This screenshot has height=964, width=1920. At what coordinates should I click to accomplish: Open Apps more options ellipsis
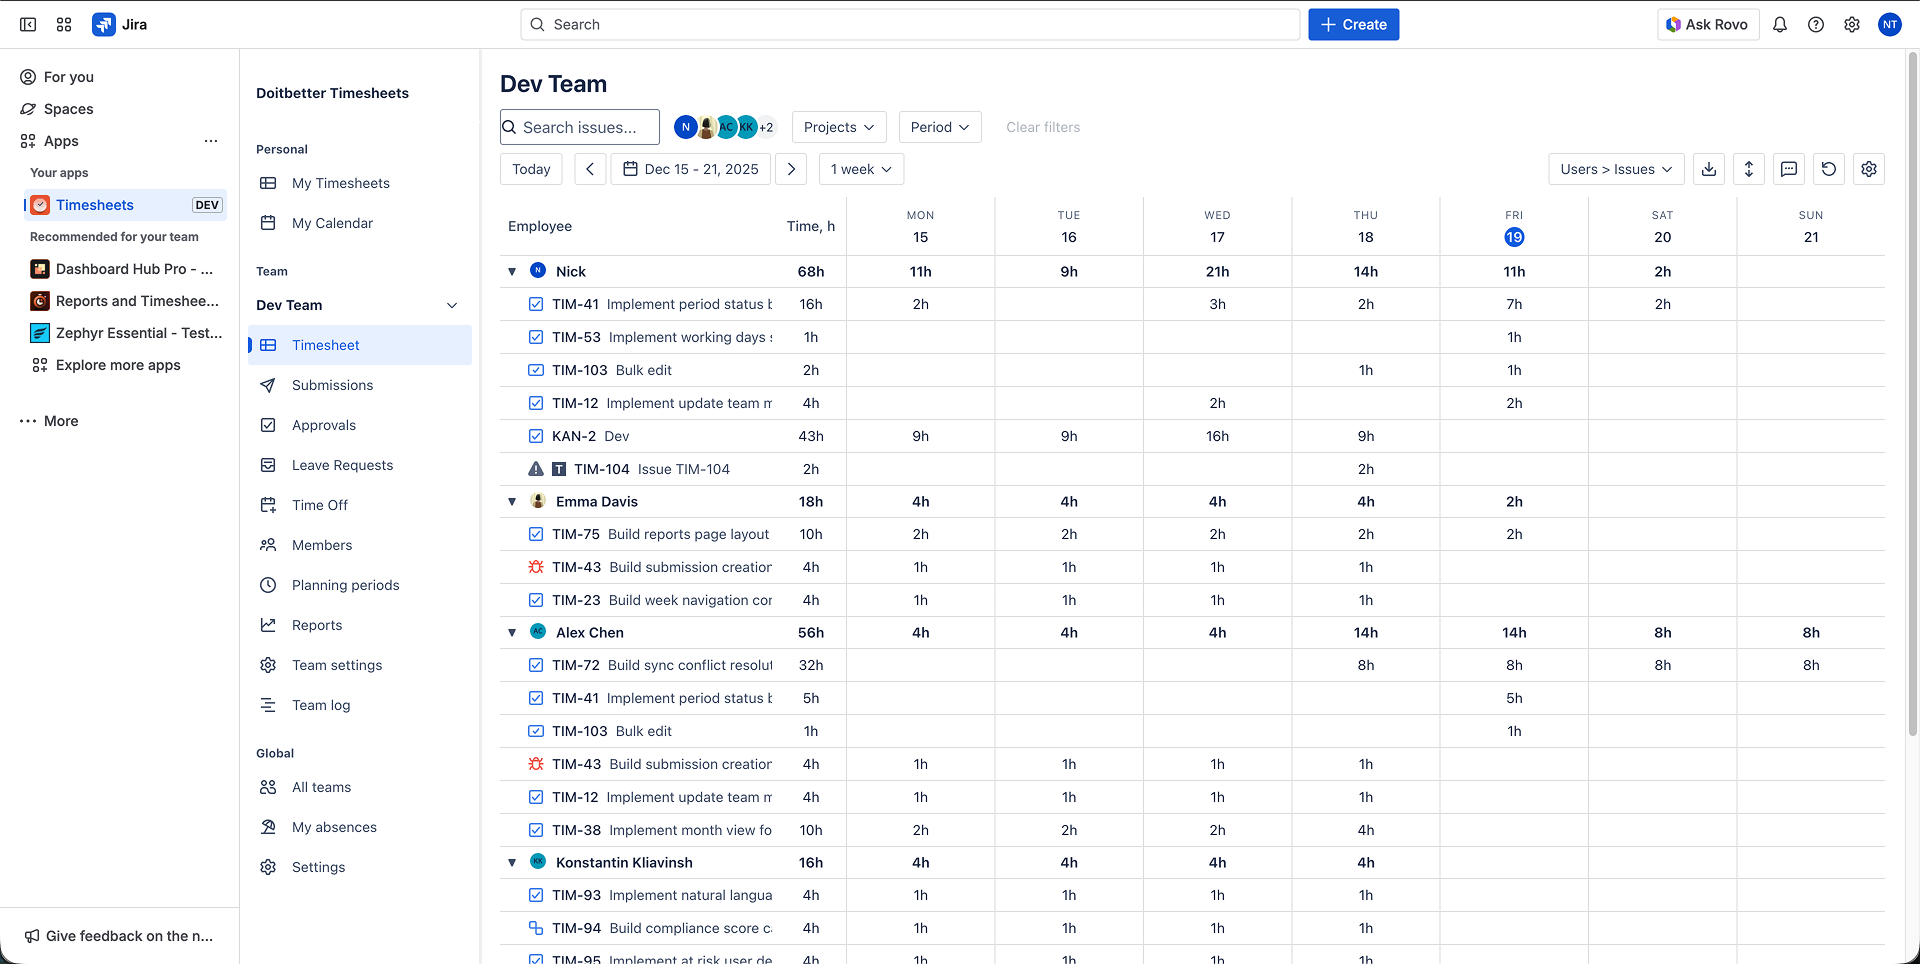coord(211,141)
